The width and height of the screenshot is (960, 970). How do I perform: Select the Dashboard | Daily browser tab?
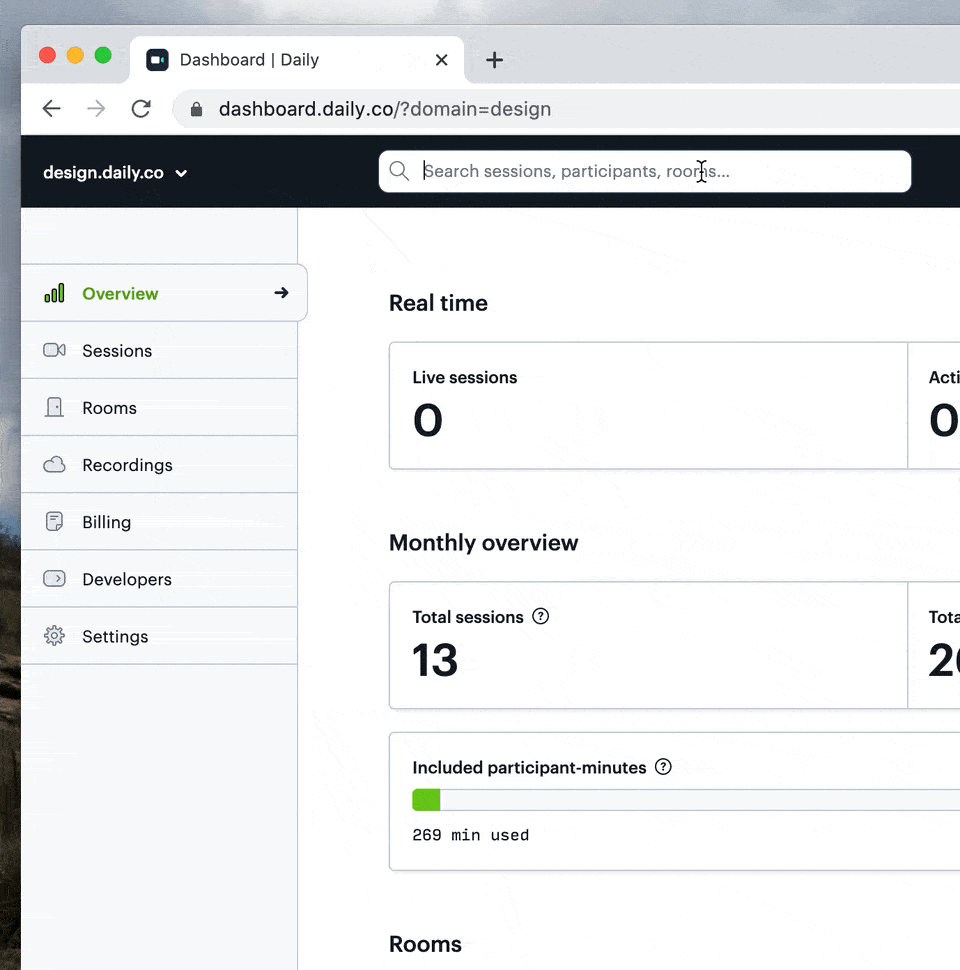click(297, 60)
